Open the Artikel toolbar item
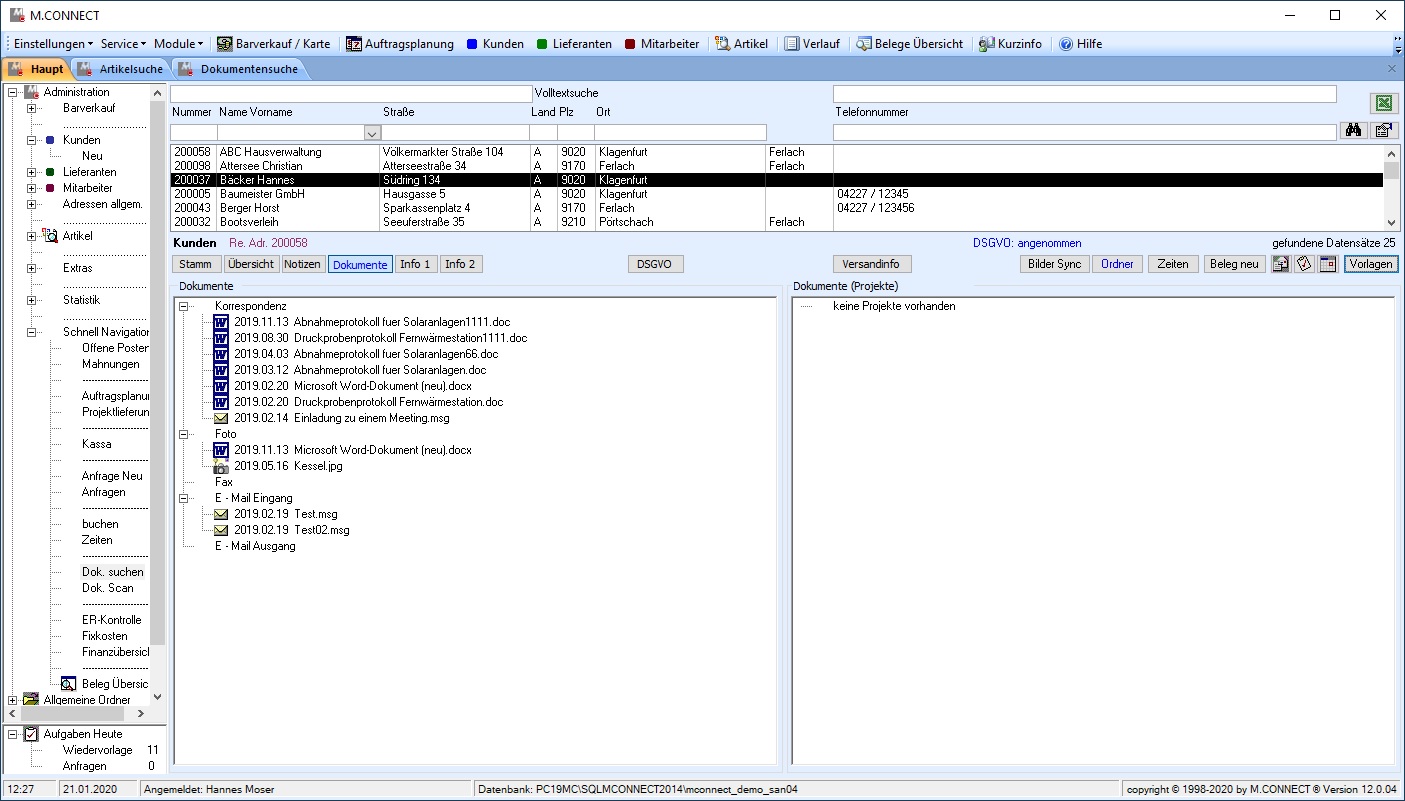 point(741,44)
